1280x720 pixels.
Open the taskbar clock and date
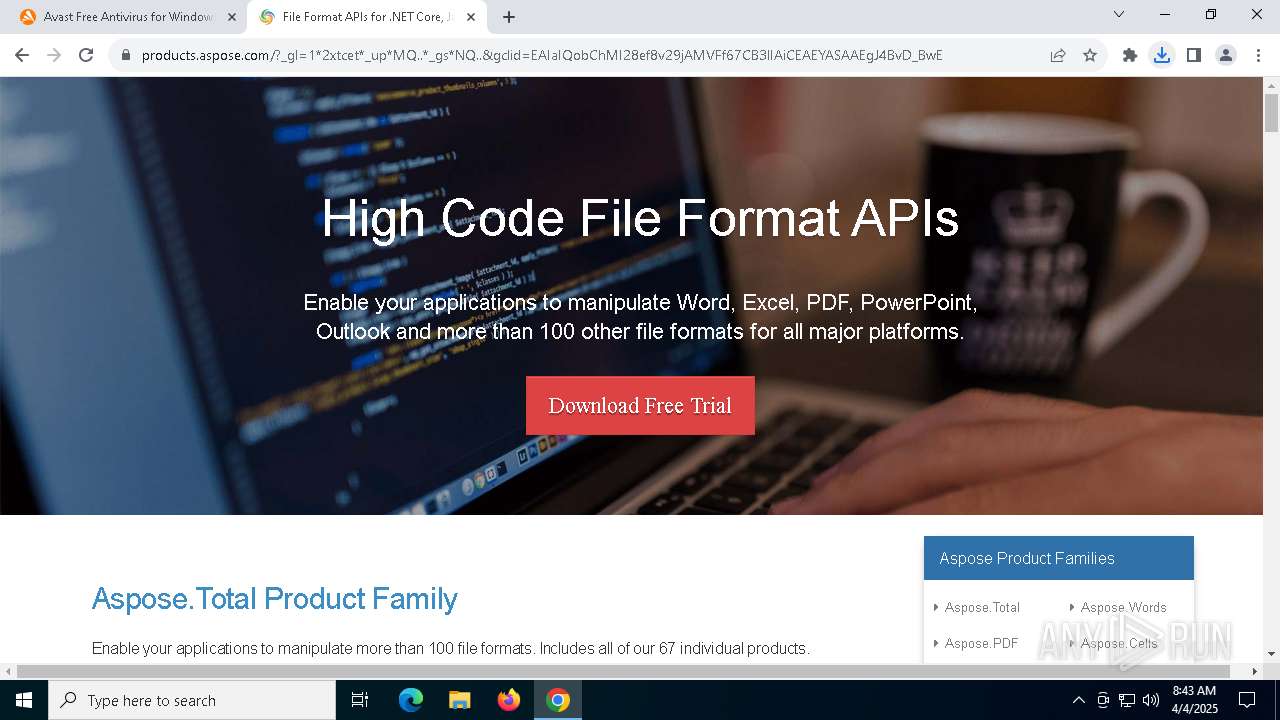pyautogui.click(x=1194, y=700)
